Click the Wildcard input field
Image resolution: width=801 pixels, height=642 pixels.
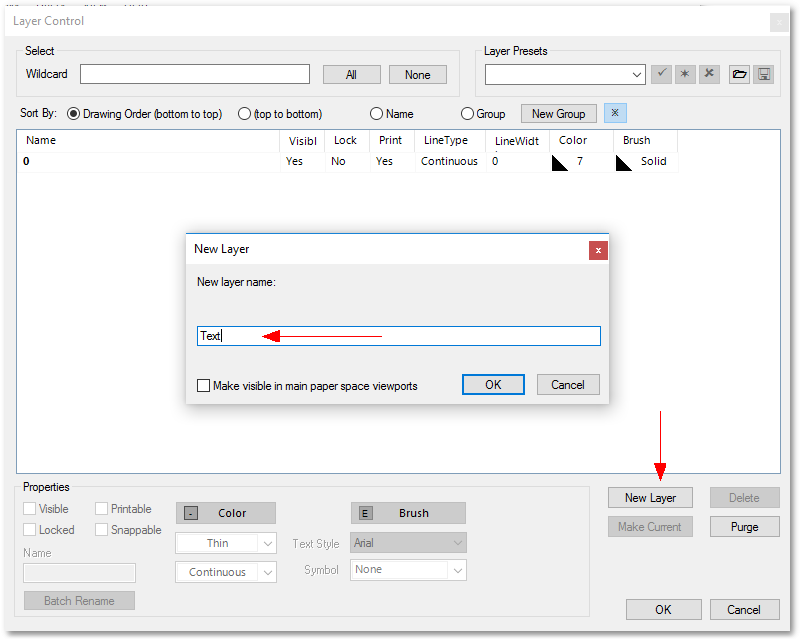(195, 74)
